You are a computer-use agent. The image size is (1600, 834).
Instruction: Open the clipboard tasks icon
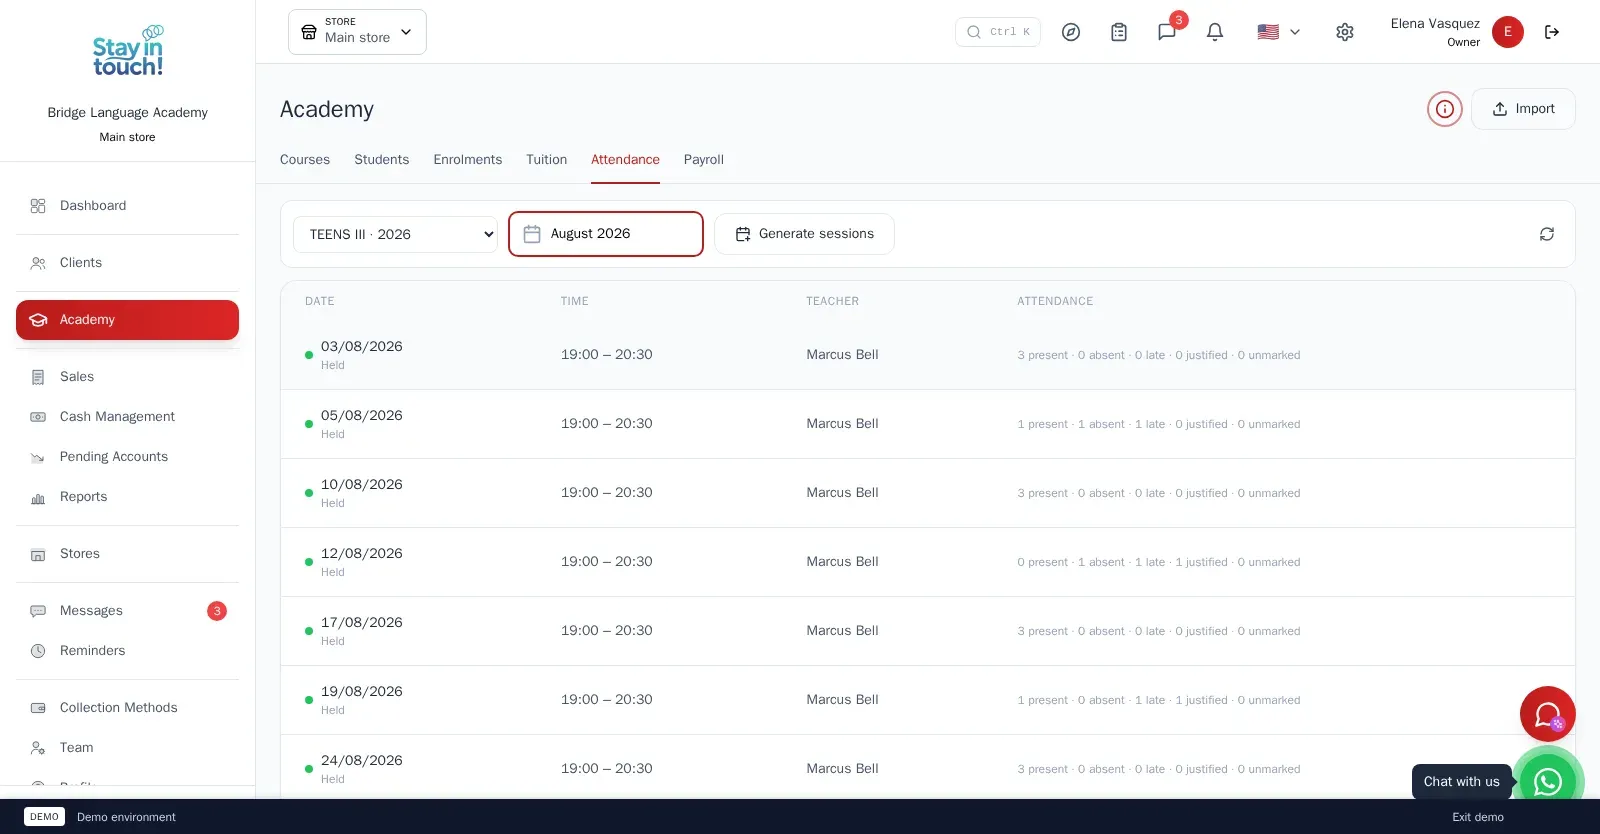(x=1119, y=32)
